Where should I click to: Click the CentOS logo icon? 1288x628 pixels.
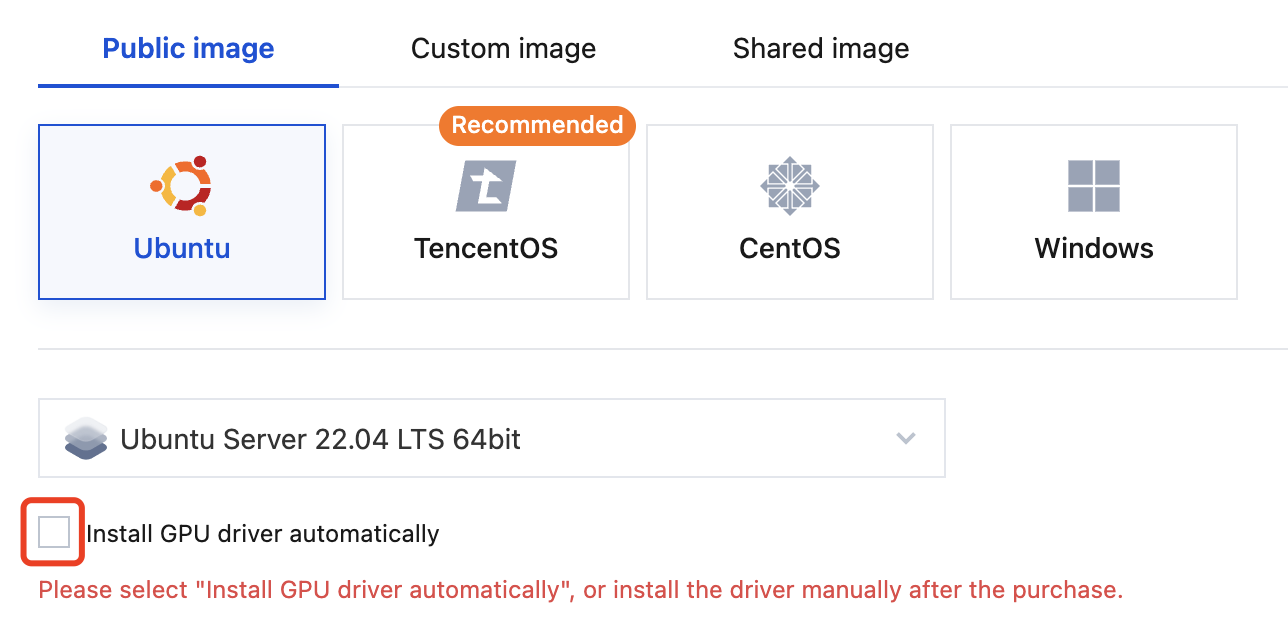(x=789, y=185)
